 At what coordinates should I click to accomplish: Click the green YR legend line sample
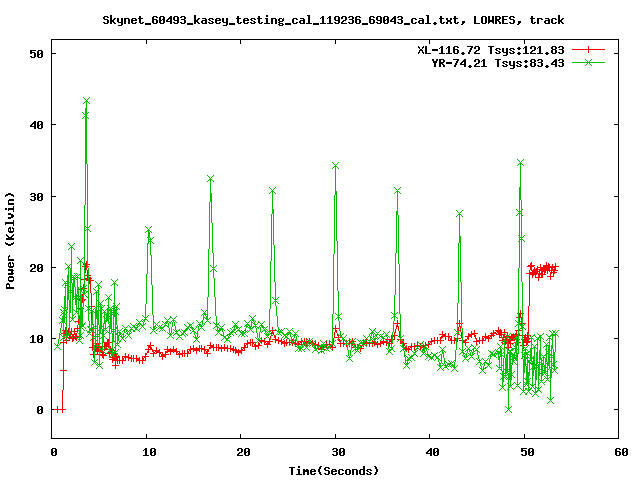point(588,62)
